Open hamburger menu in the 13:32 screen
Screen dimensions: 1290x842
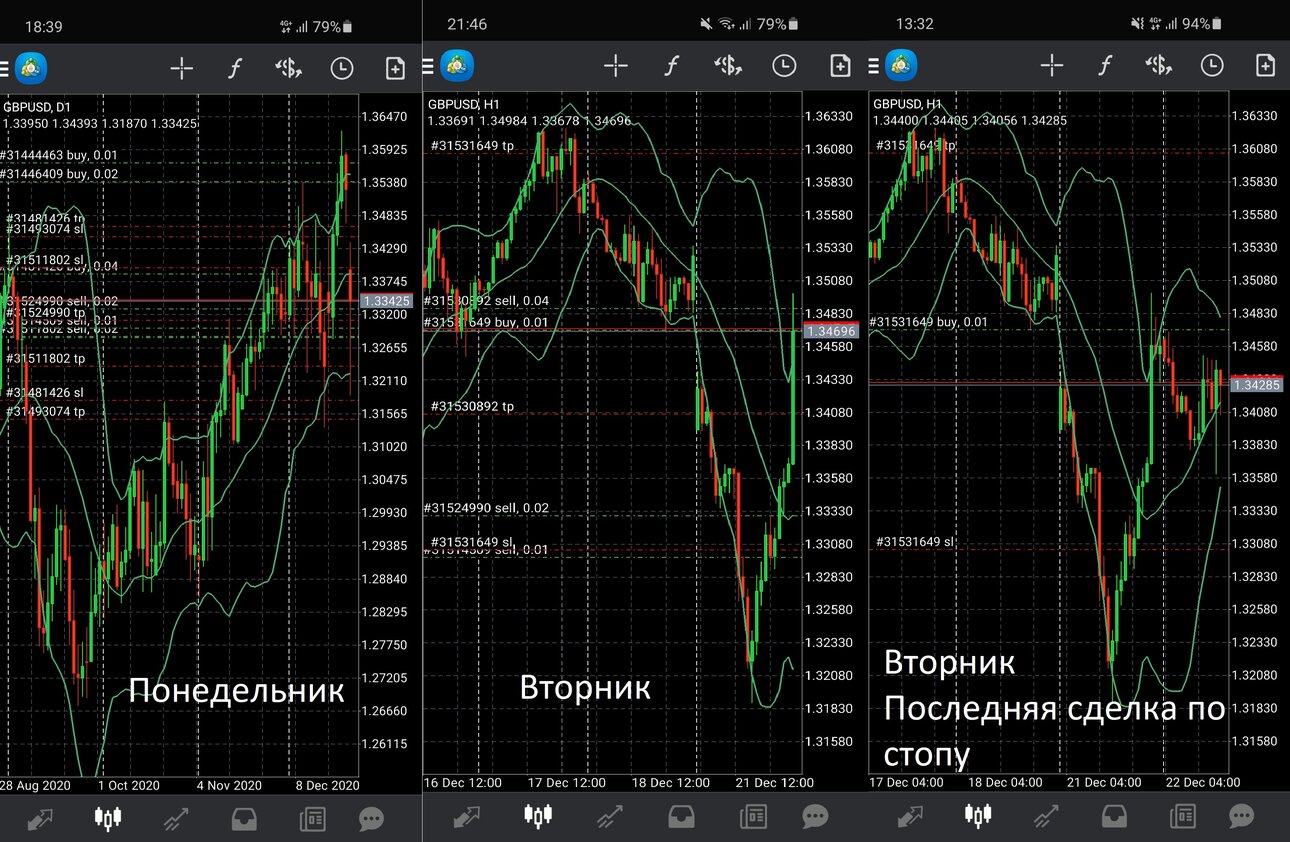pyautogui.click(x=875, y=66)
